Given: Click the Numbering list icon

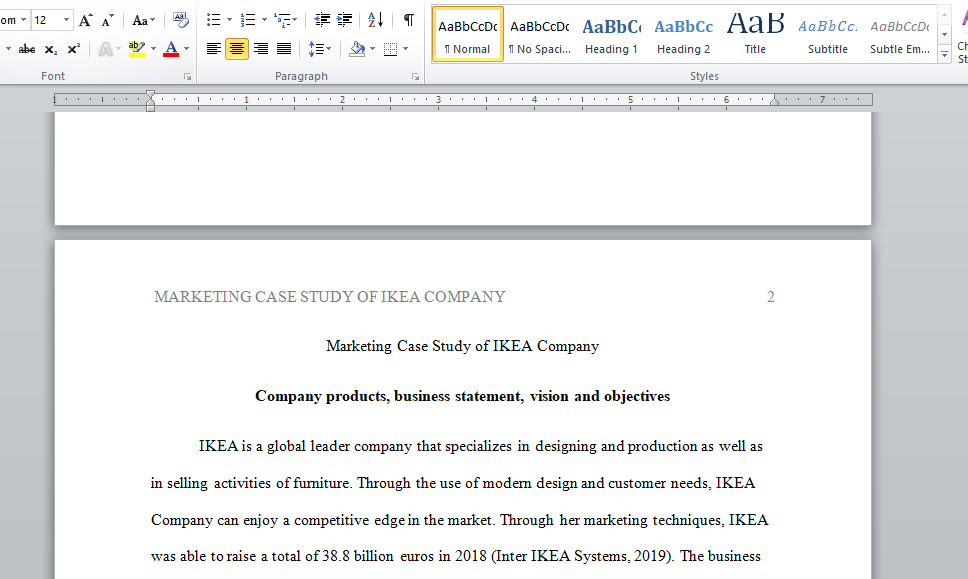Looking at the screenshot, I should point(248,20).
